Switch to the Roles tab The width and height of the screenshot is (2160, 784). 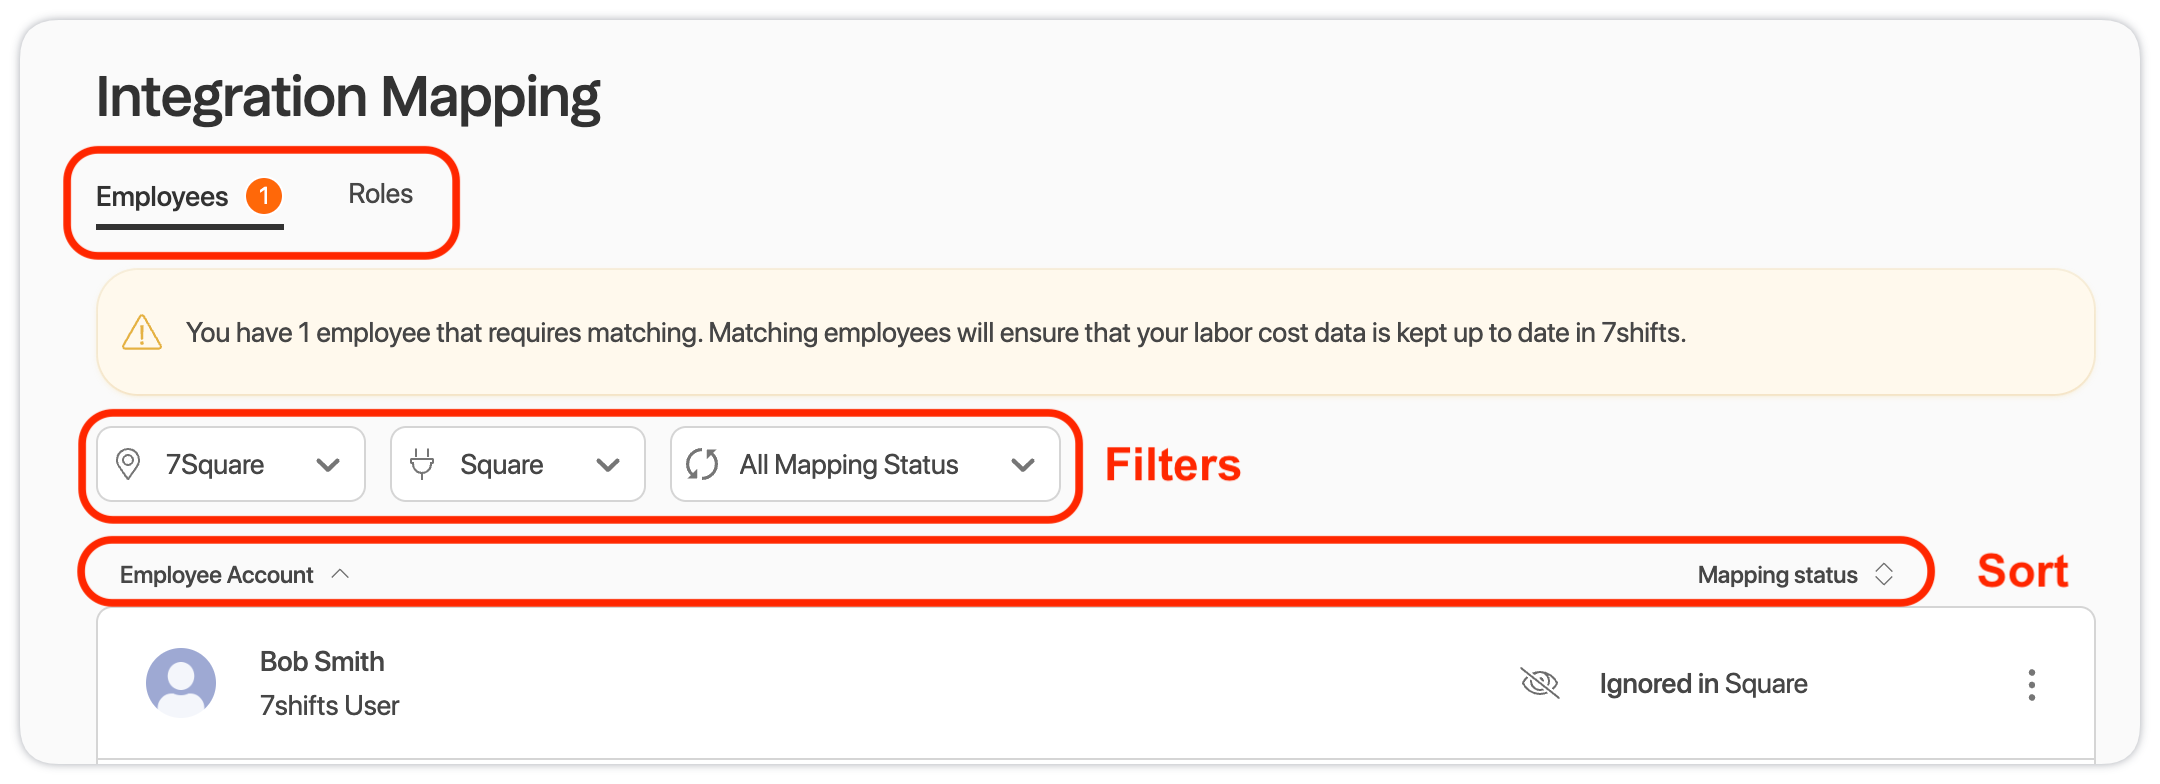[380, 194]
